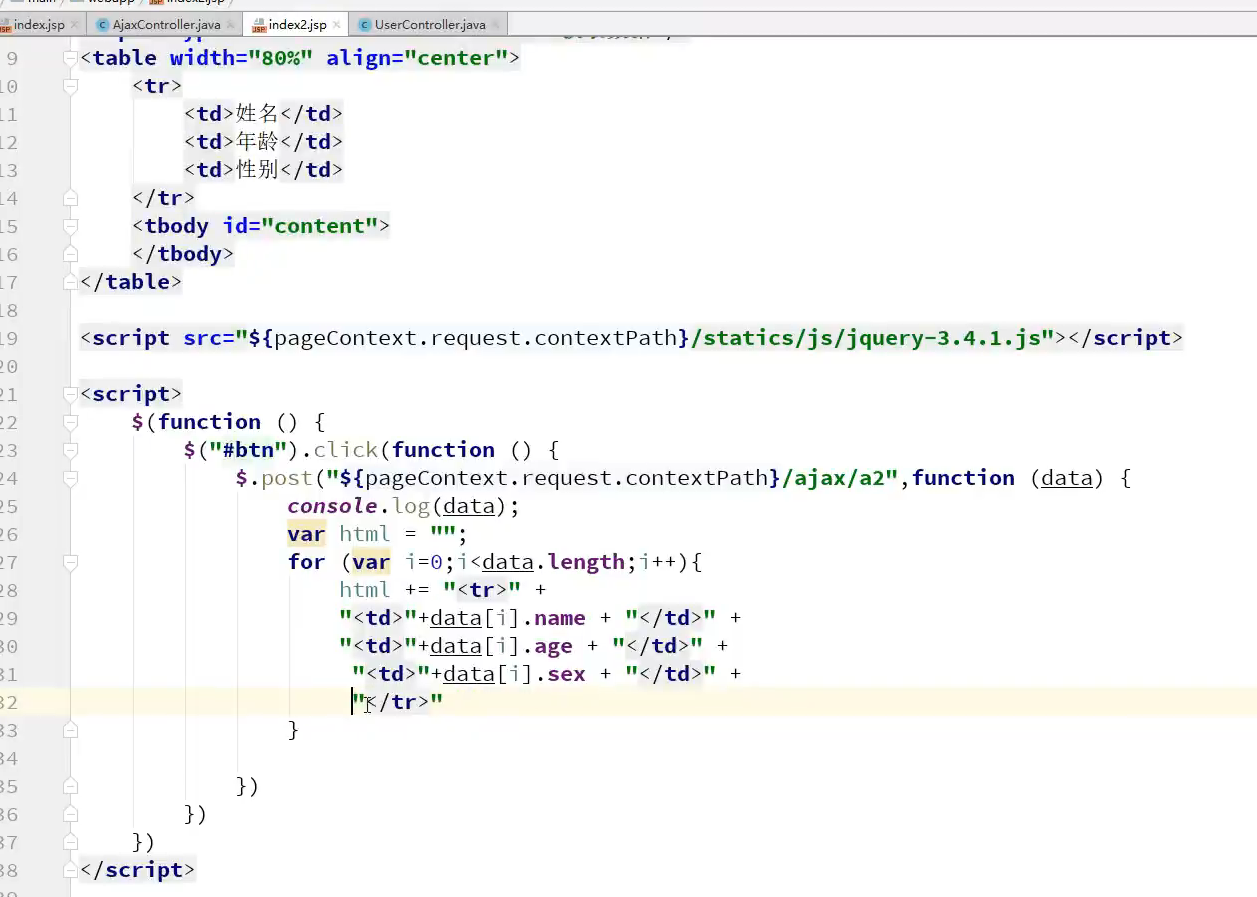The height and width of the screenshot is (897, 1257).
Task: Click the "80%" width attribute value
Action: click(281, 58)
